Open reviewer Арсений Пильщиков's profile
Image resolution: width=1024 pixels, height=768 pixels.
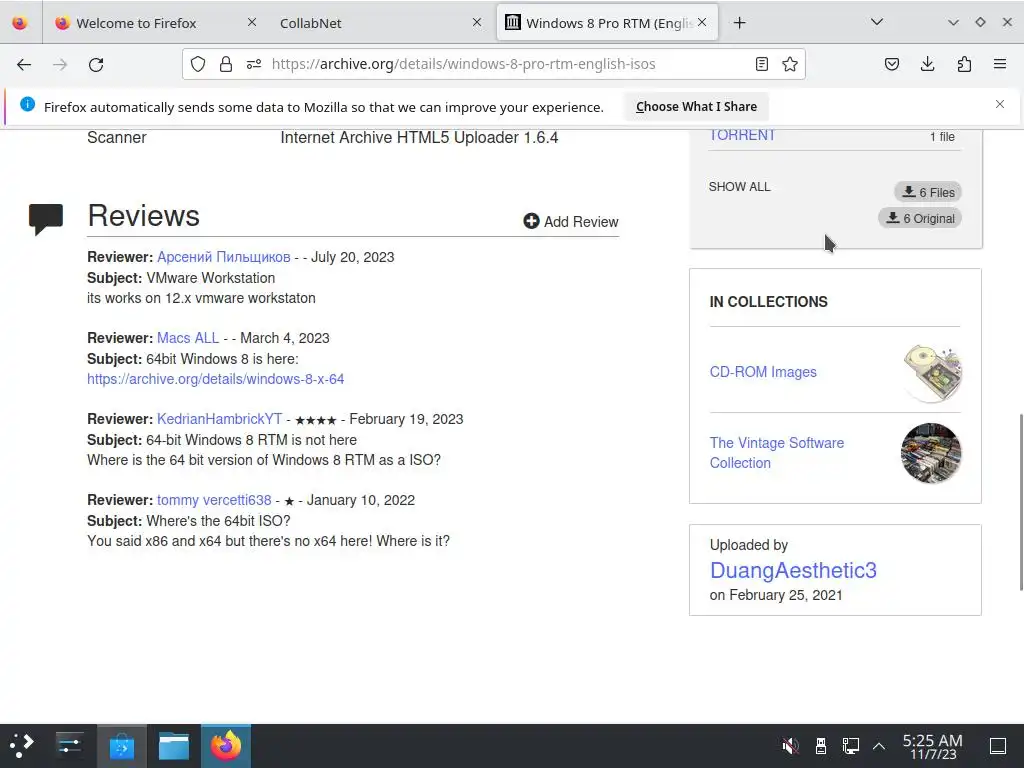[223, 257]
